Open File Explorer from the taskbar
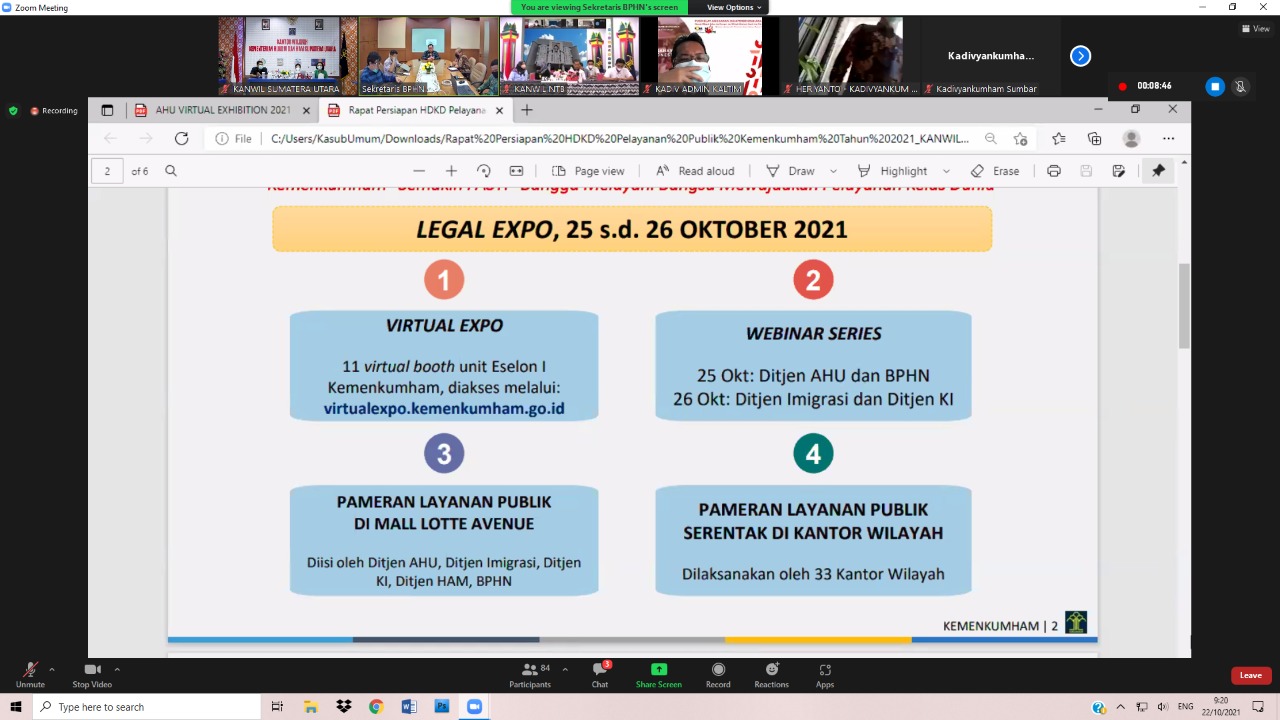 coord(311,707)
